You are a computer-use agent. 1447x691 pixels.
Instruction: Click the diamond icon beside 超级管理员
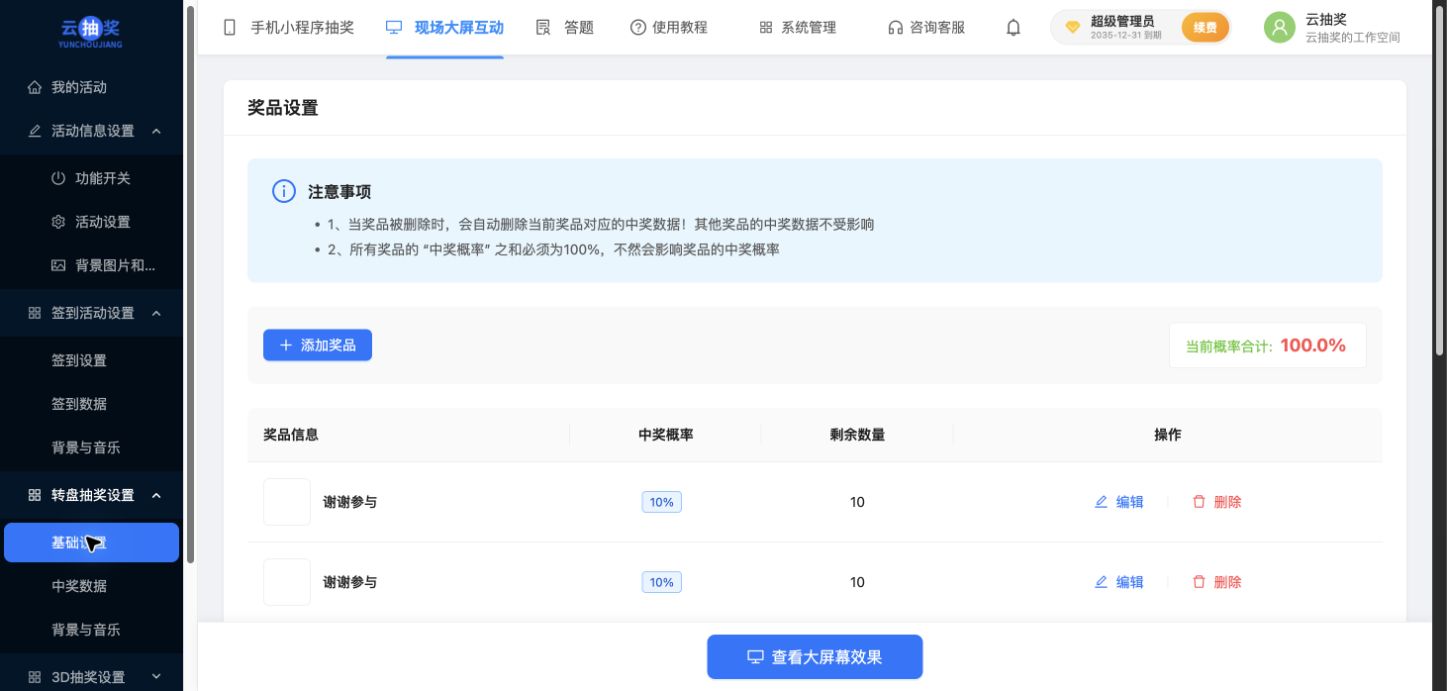click(x=1073, y=27)
